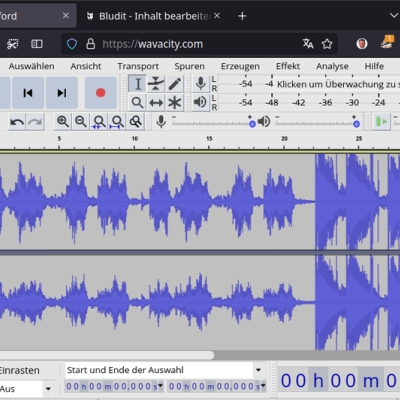Open the Spuren menu
The width and height of the screenshot is (400, 400).
189,66
